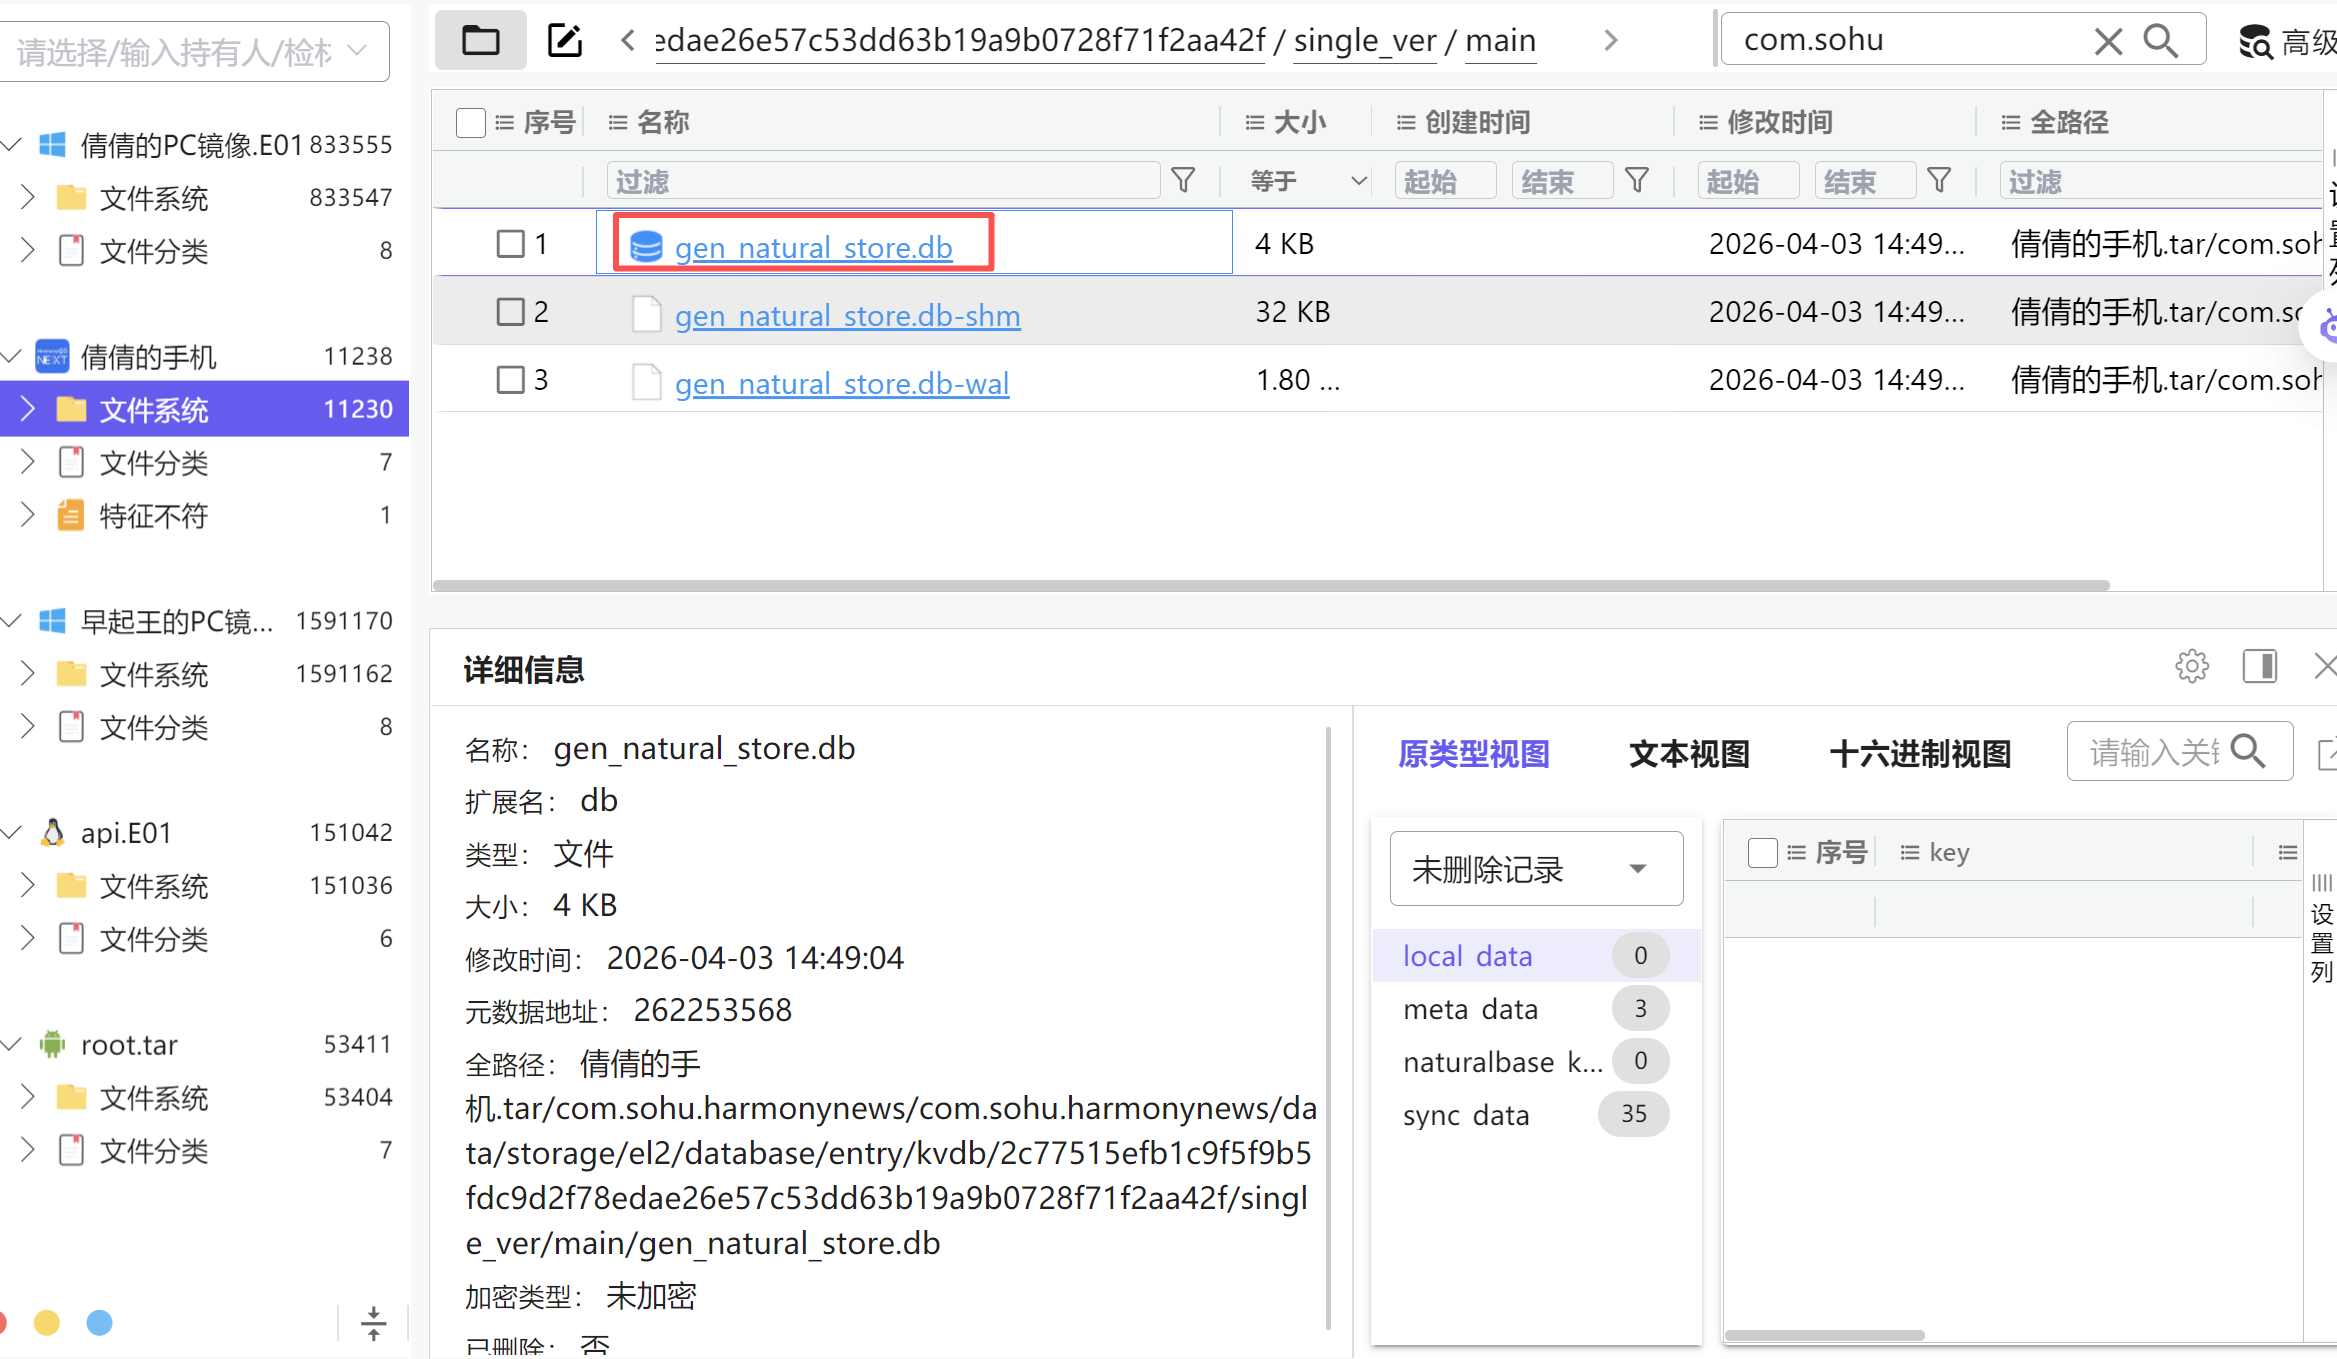Toggle the details panel layout icon

tap(2259, 666)
